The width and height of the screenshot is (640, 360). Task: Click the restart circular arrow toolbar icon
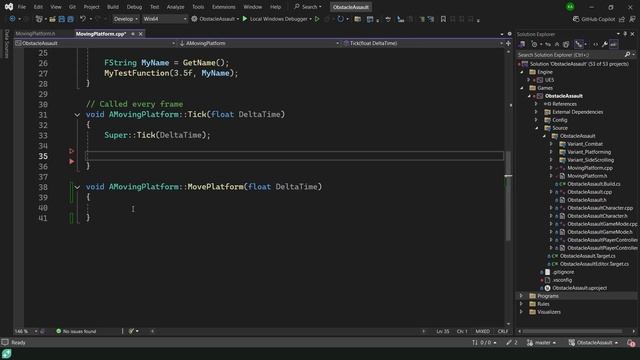pos(340,19)
